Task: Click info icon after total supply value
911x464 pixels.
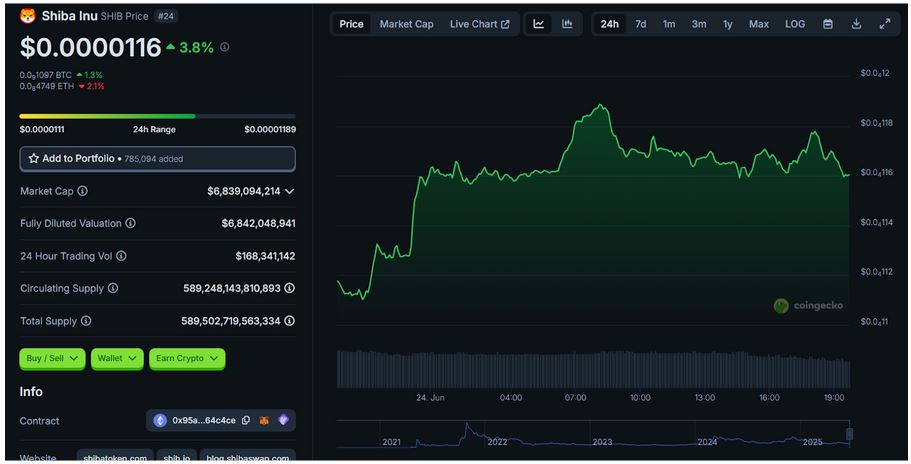Action: [289, 321]
